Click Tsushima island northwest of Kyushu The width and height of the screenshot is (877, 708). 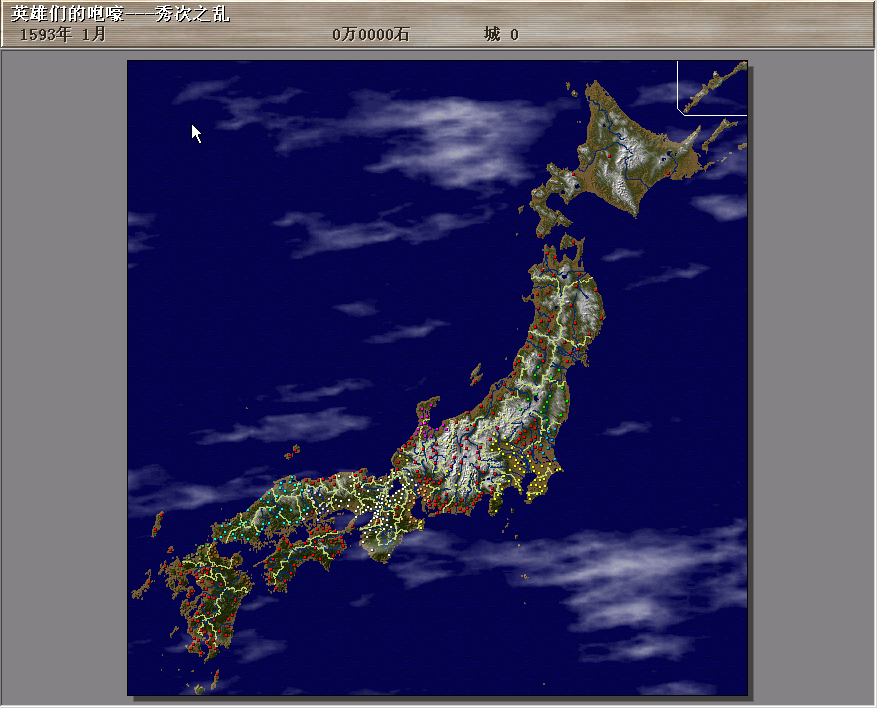157,523
